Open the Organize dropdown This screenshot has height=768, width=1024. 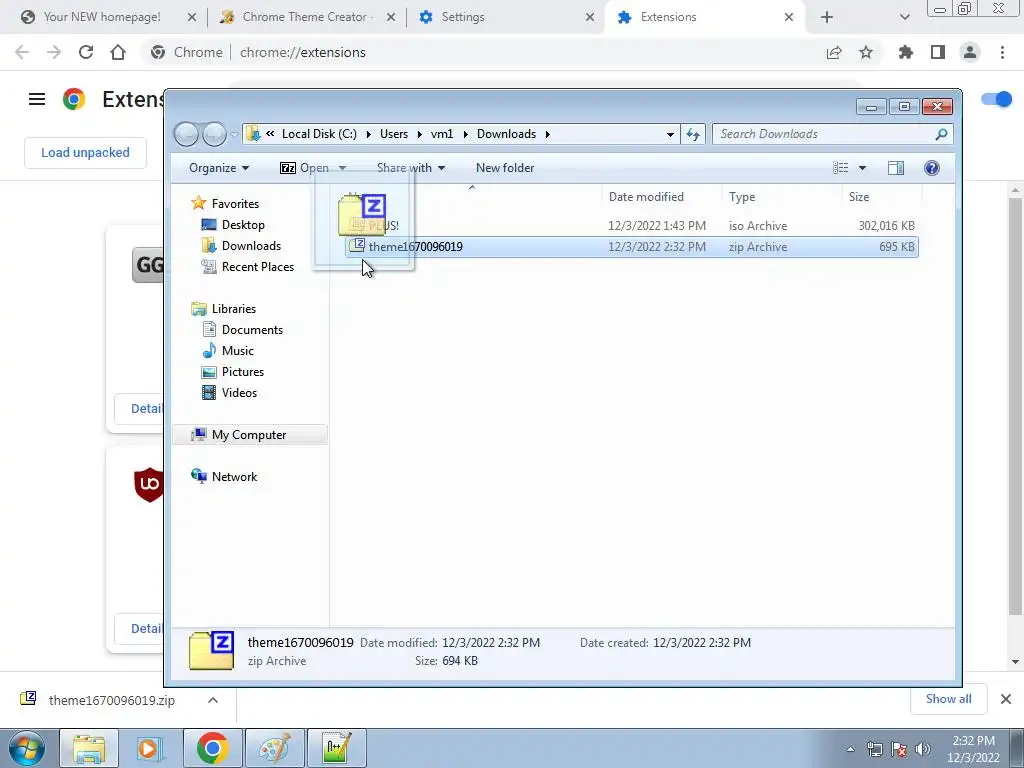tap(219, 168)
